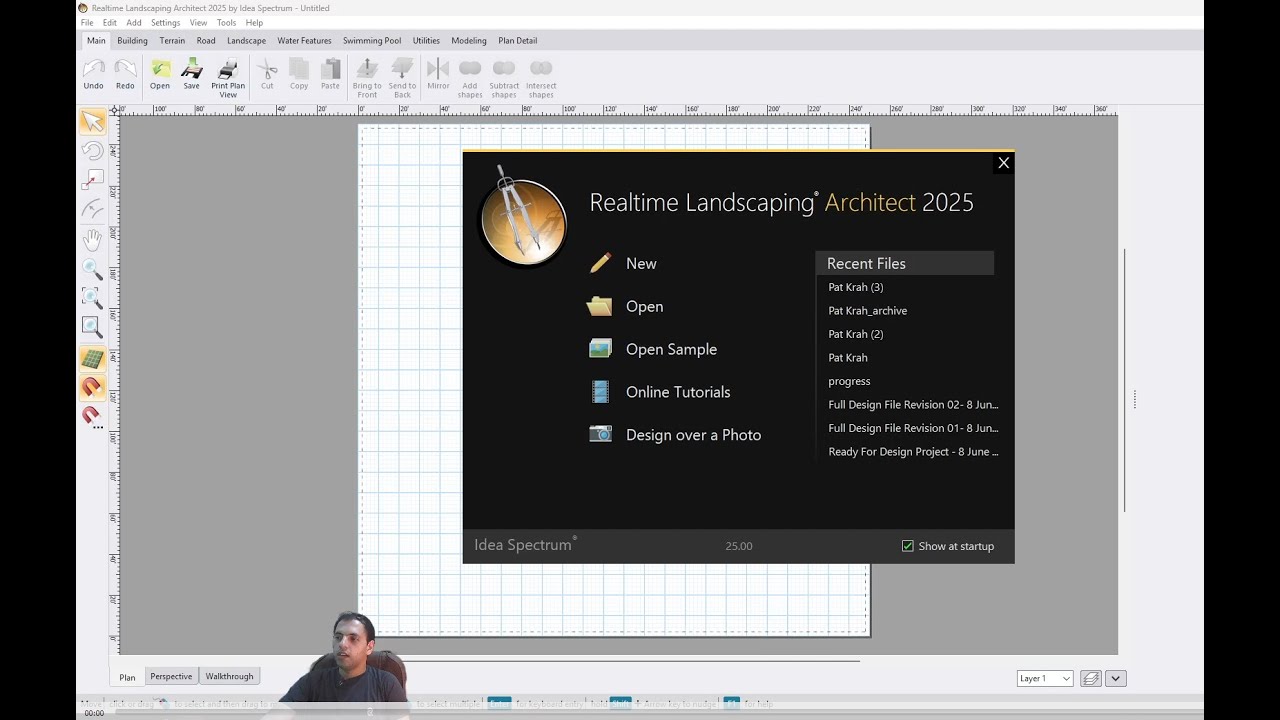
Task: Open recent file named progress
Action: point(849,381)
